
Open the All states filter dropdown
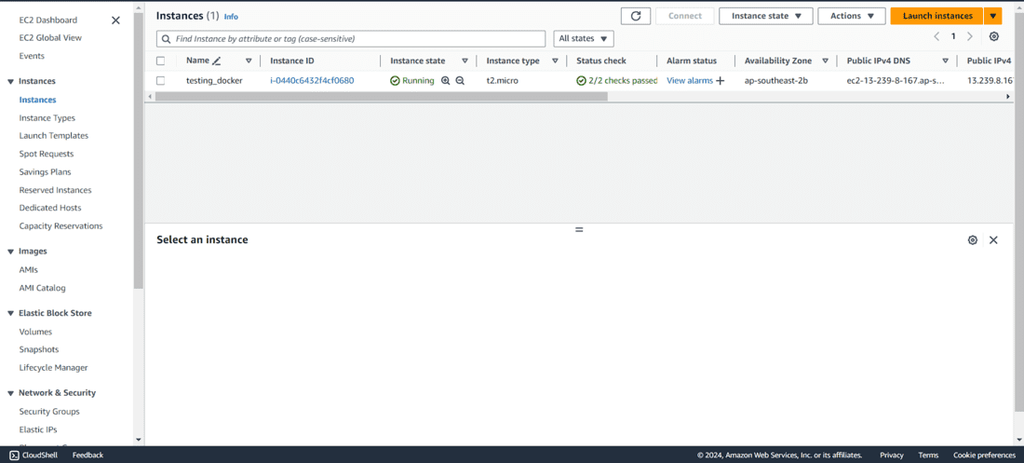[584, 39]
